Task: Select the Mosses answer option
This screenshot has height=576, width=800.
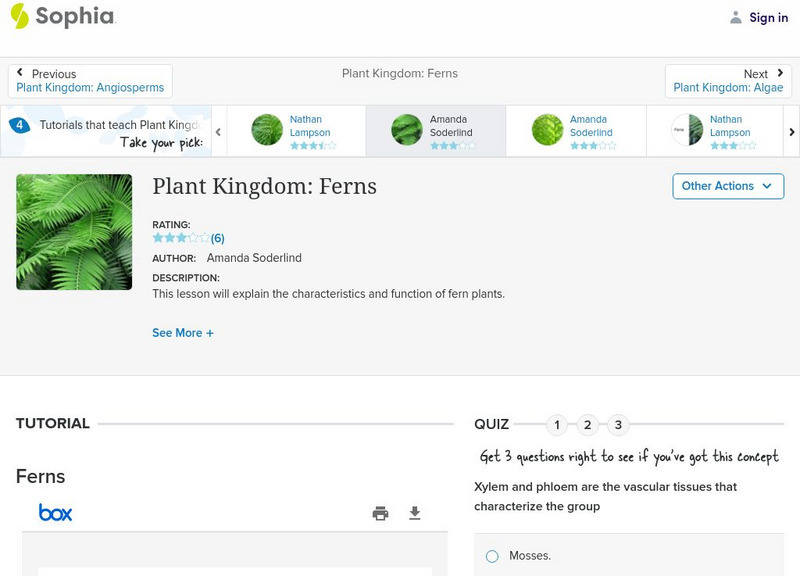Action: pos(491,555)
